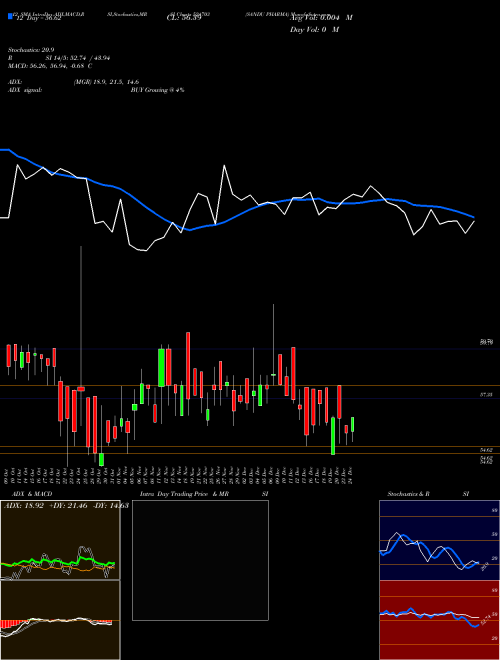Click the ADX (MGR) 18.9, 21.5, 14.6 values
This screenshot has width=500, height=660.
point(106,82)
